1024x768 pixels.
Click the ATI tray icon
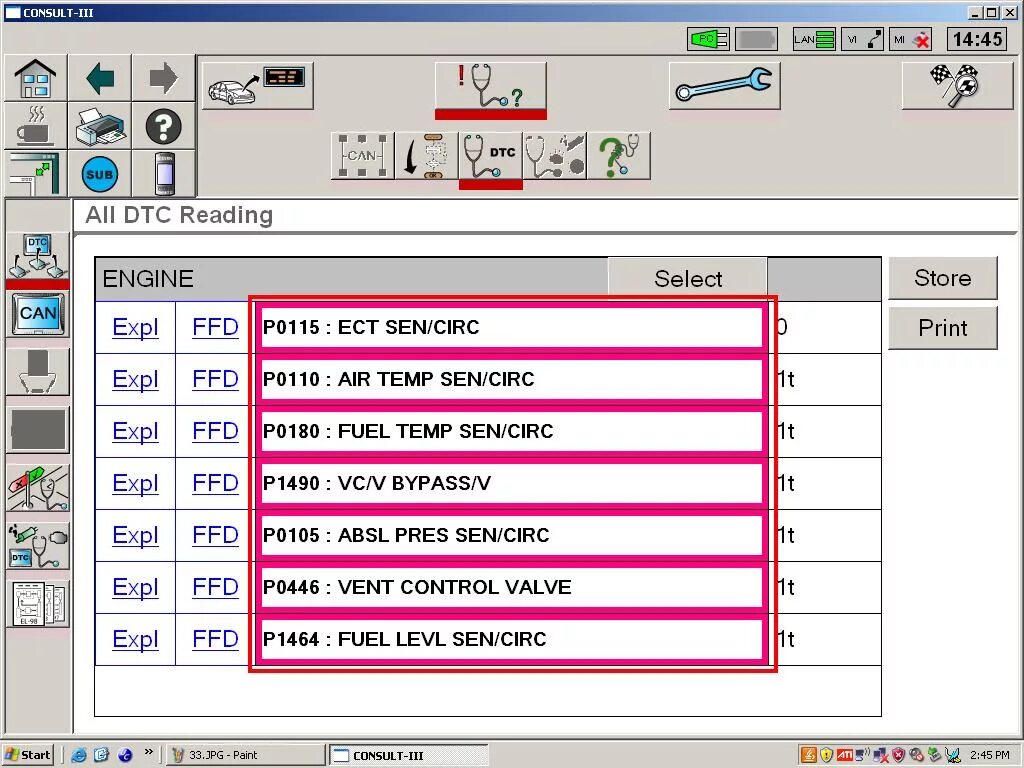tap(844, 755)
